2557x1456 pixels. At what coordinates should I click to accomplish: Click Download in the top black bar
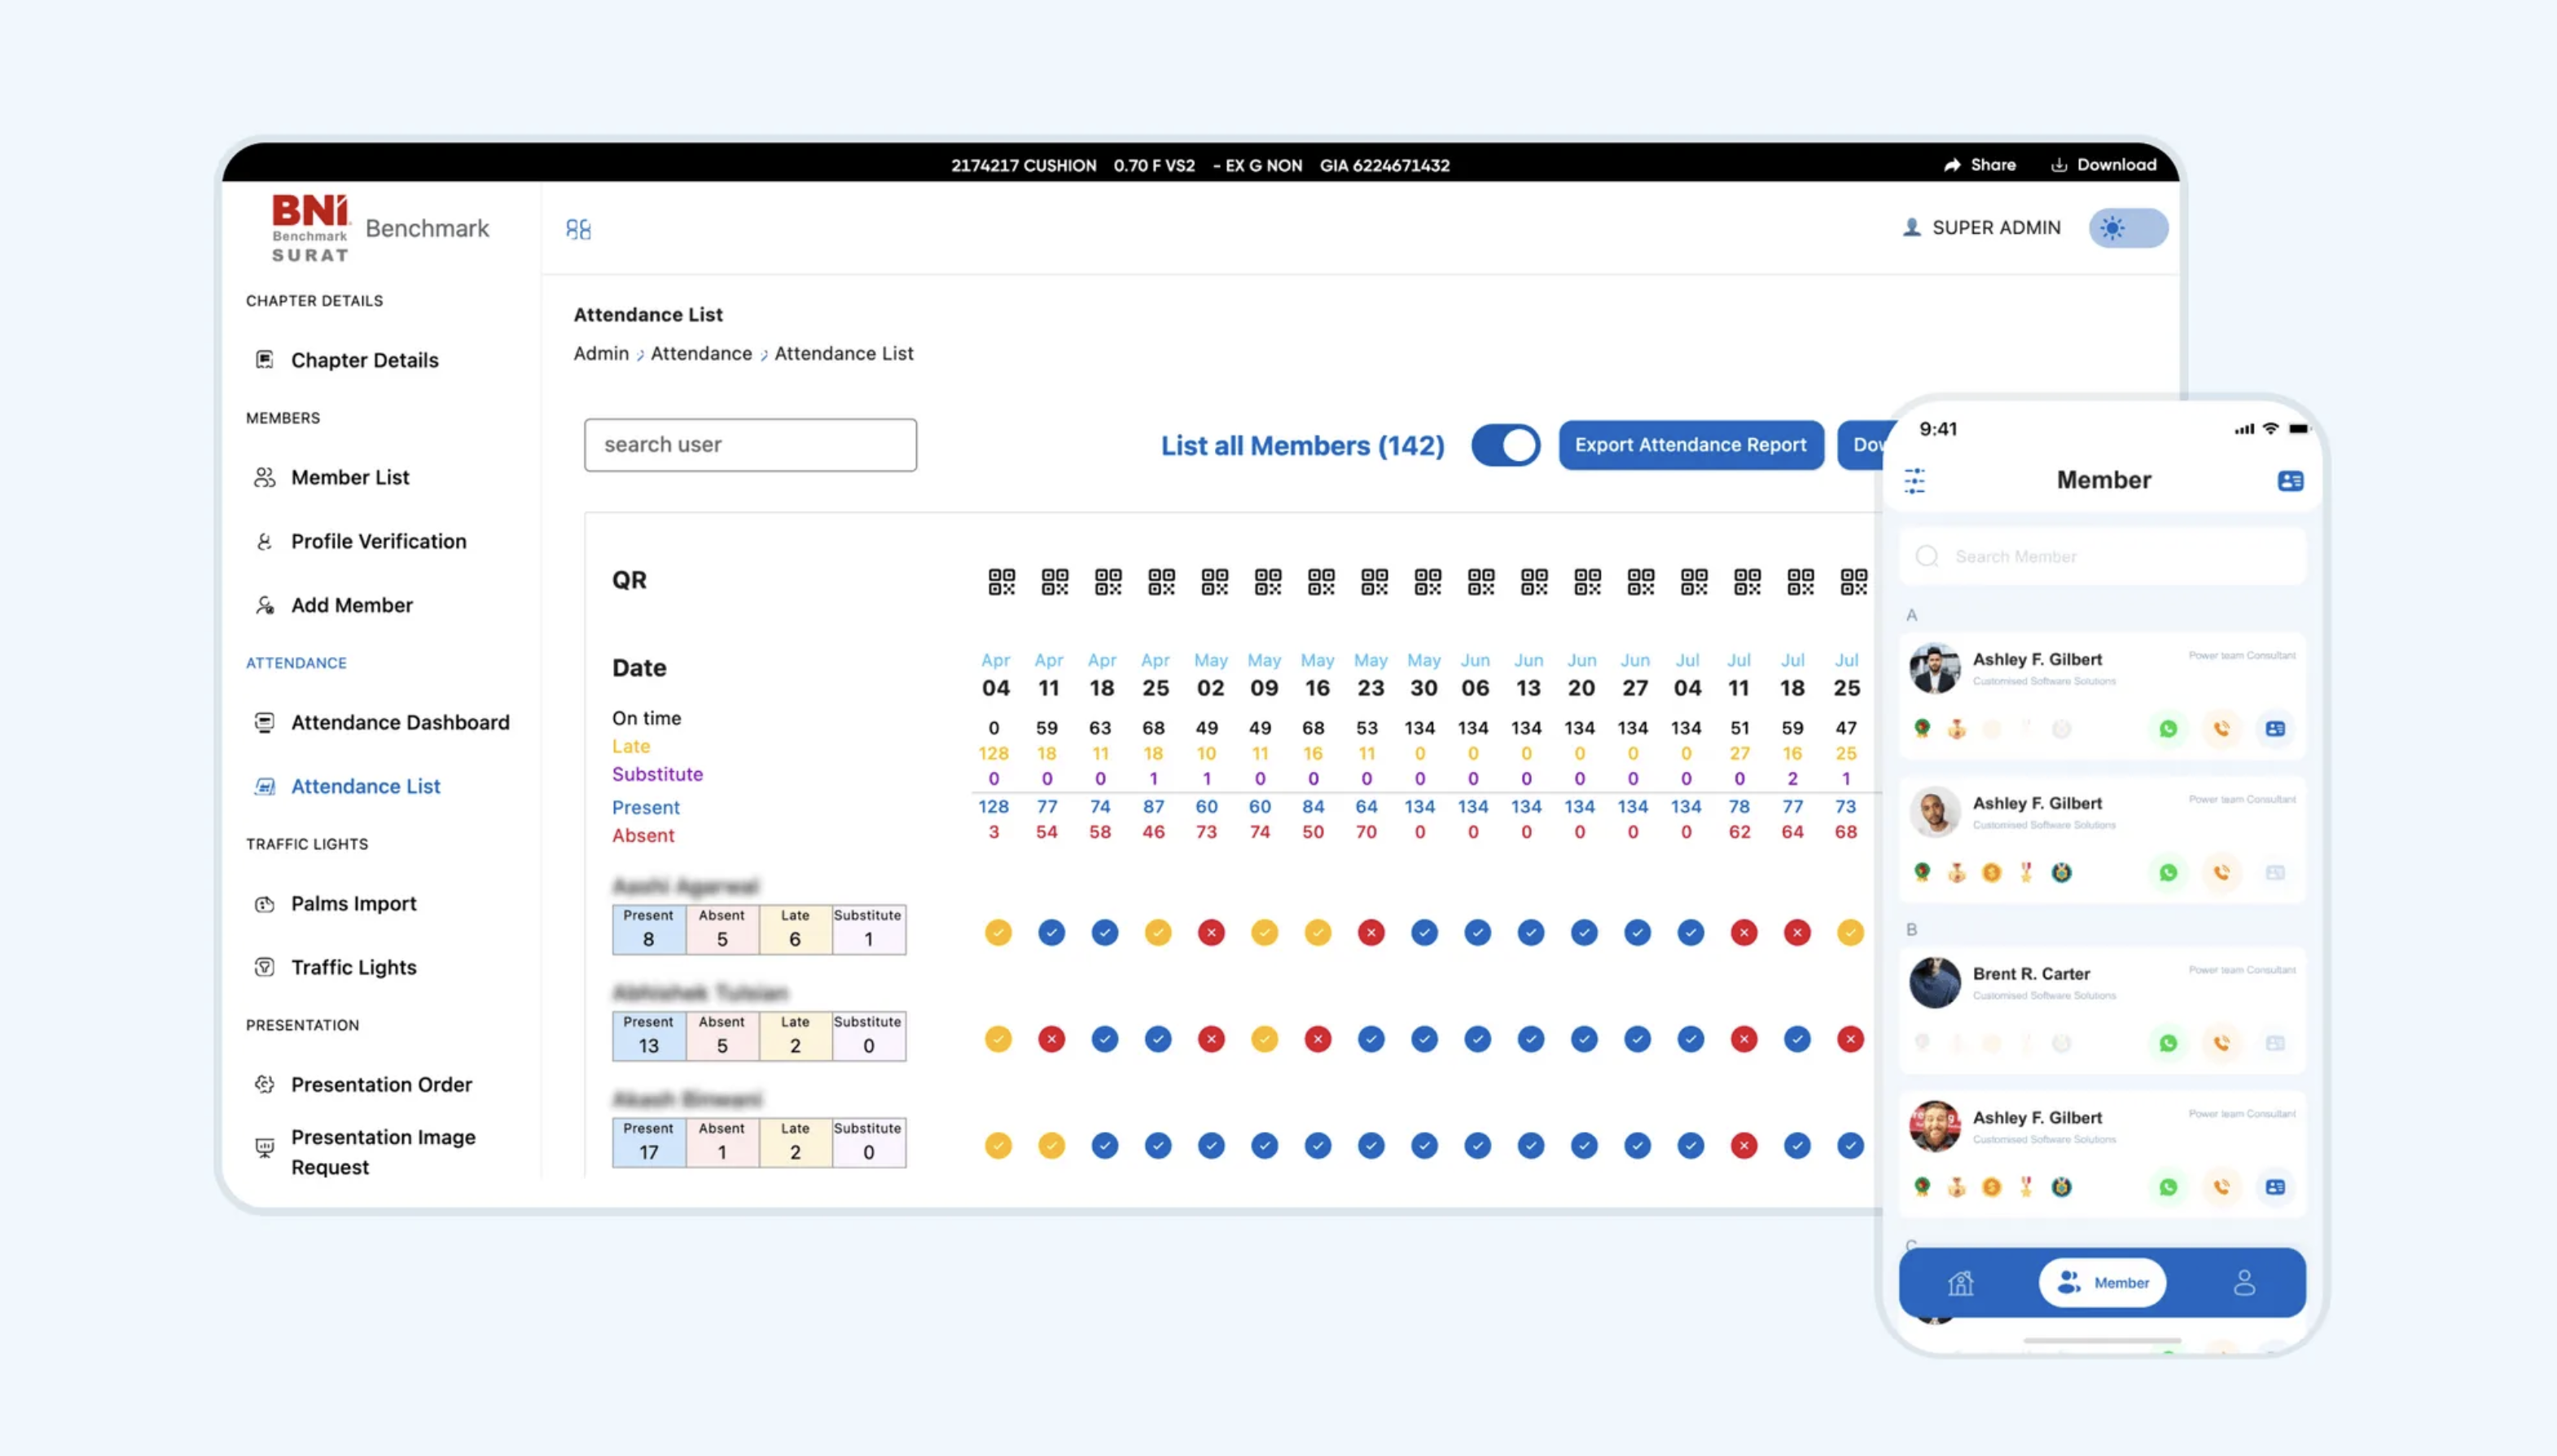point(2103,165)
